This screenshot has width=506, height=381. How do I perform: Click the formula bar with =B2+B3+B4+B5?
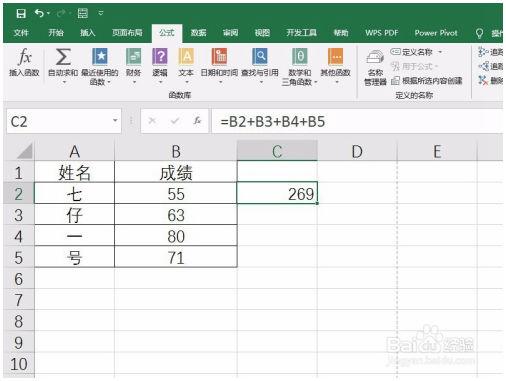point(357,121)
